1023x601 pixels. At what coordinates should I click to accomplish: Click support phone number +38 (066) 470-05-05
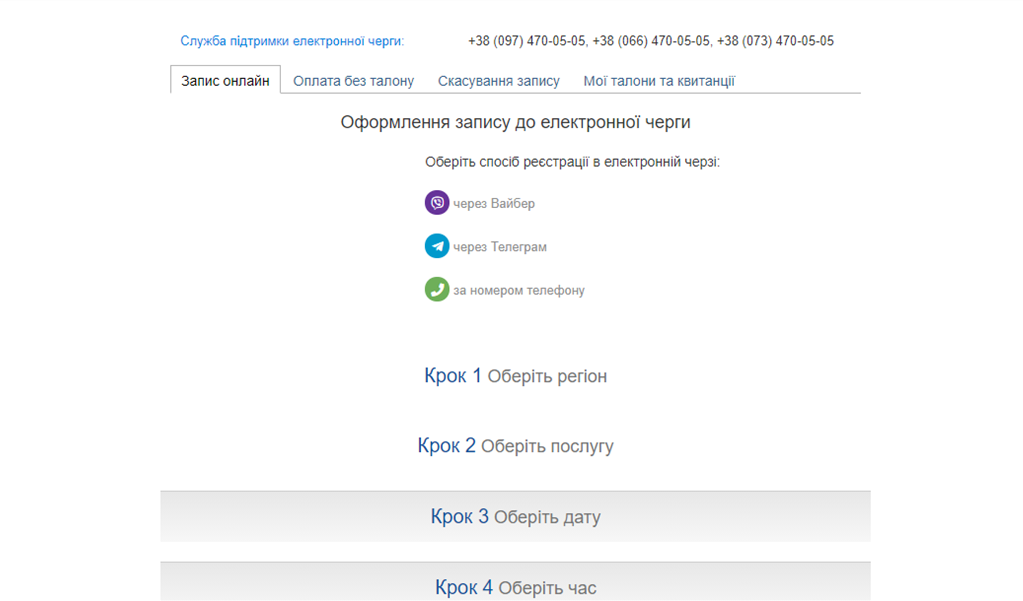(x=651, y=41)
